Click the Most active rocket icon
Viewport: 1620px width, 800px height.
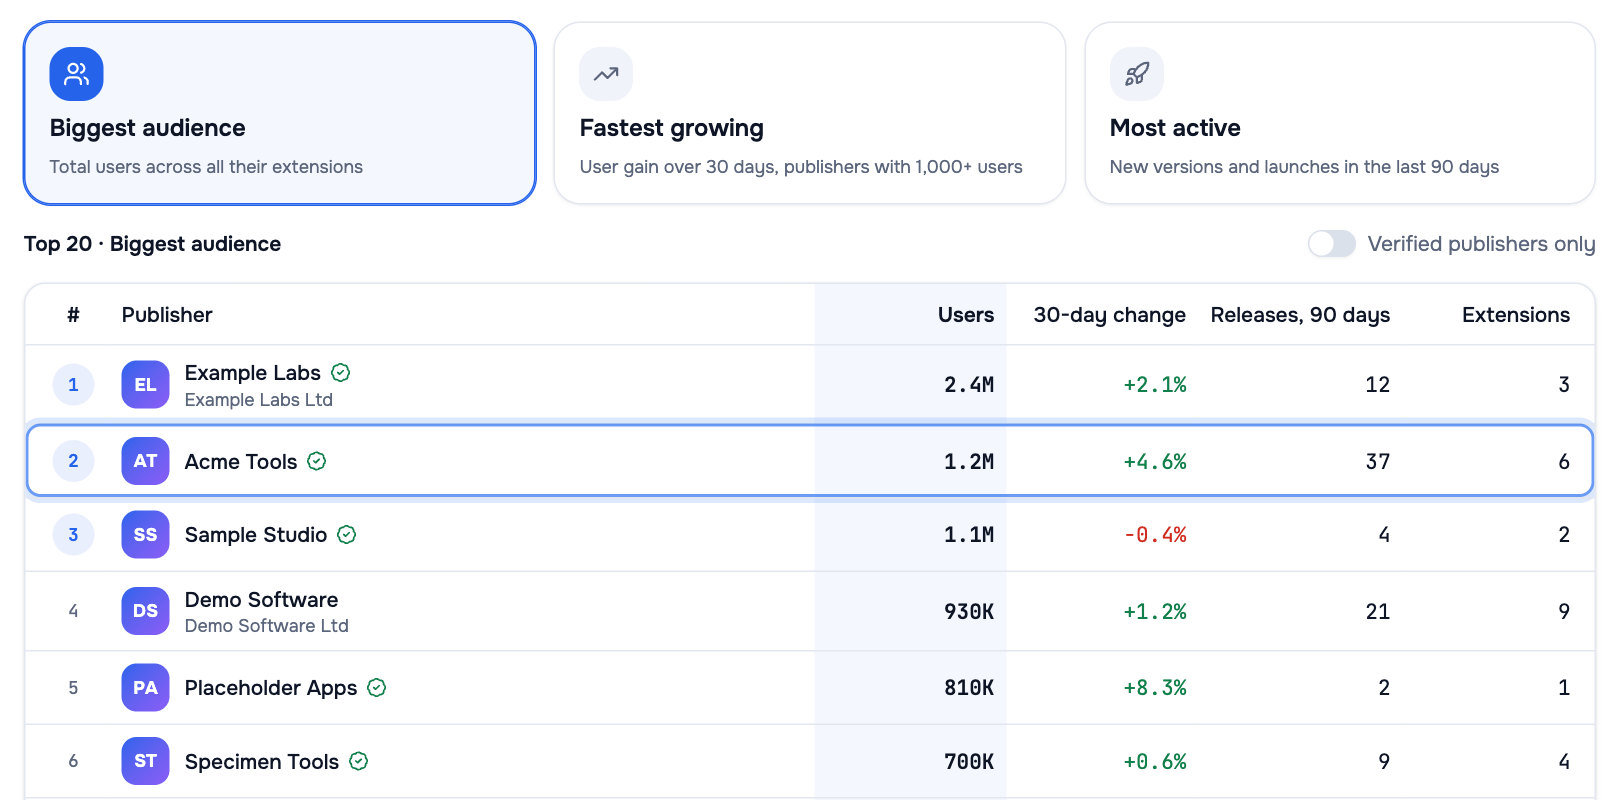pos(1136,74)
